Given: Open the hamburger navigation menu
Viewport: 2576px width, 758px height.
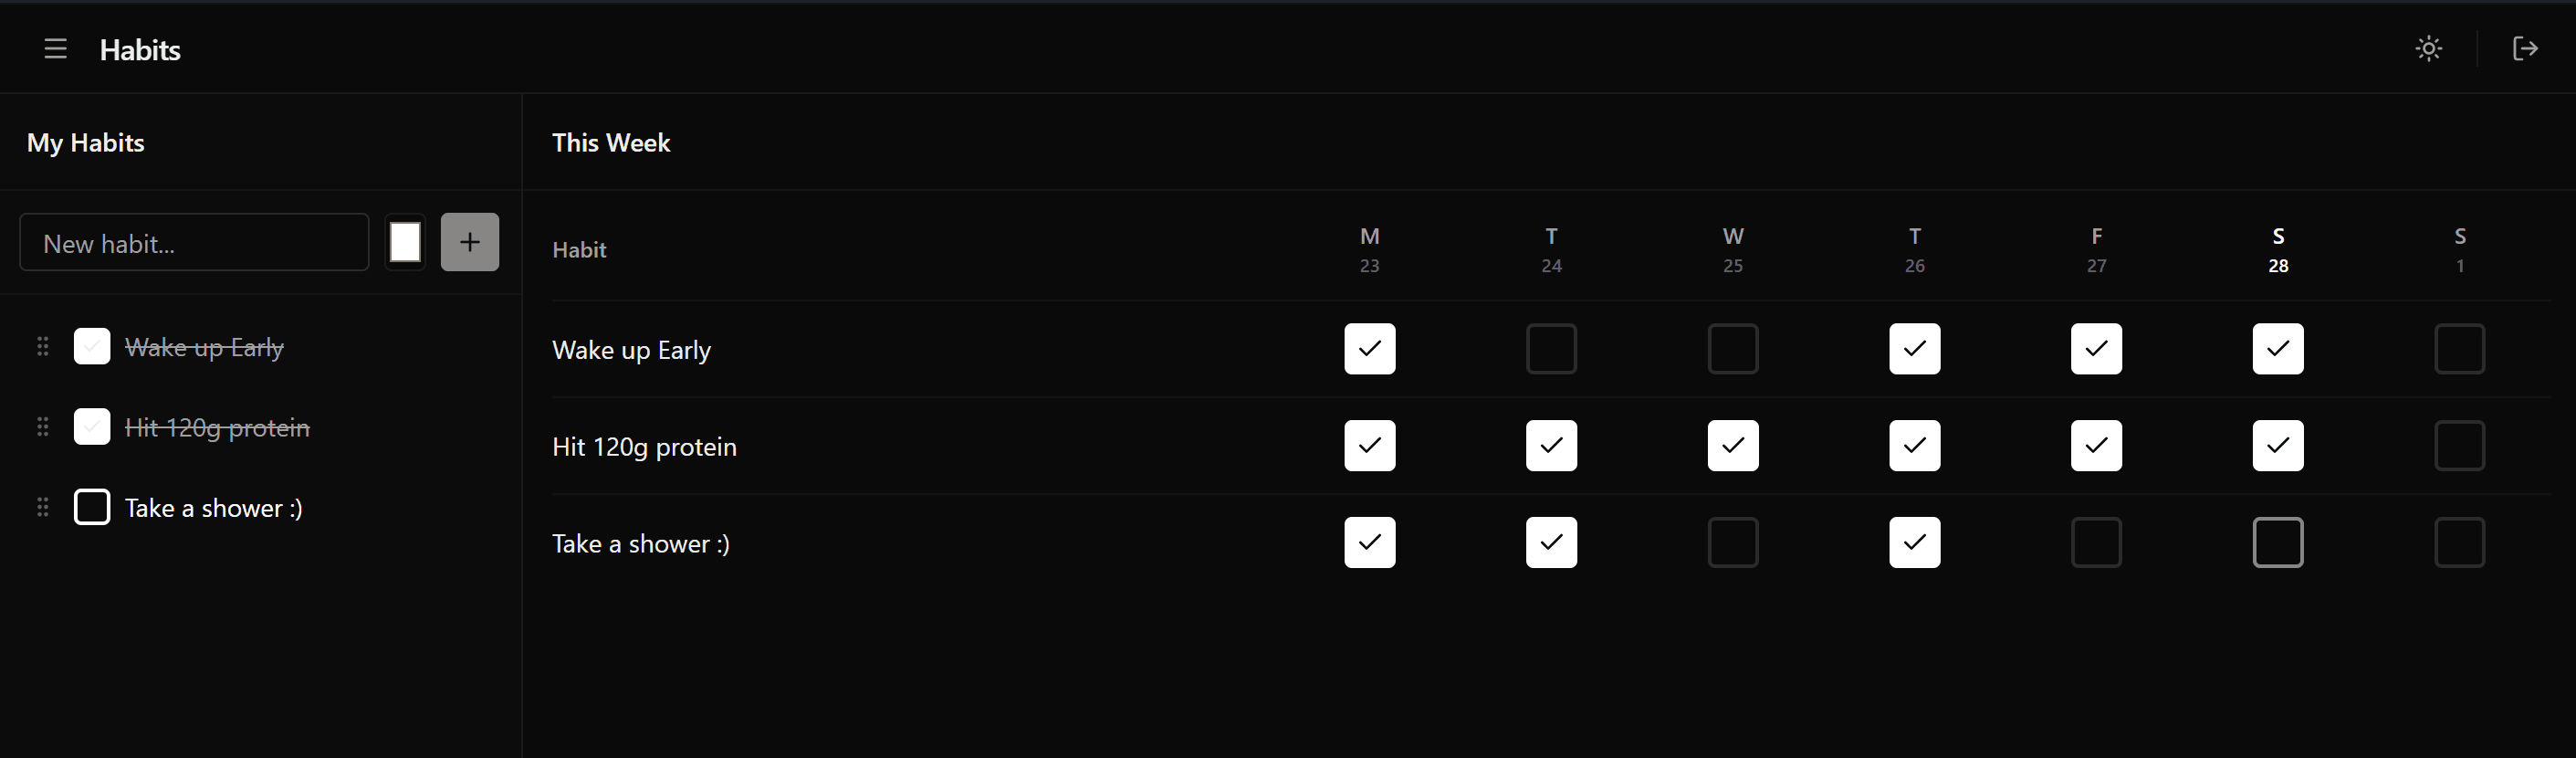Looking at the screenshot, I should (x=55, y=48).
